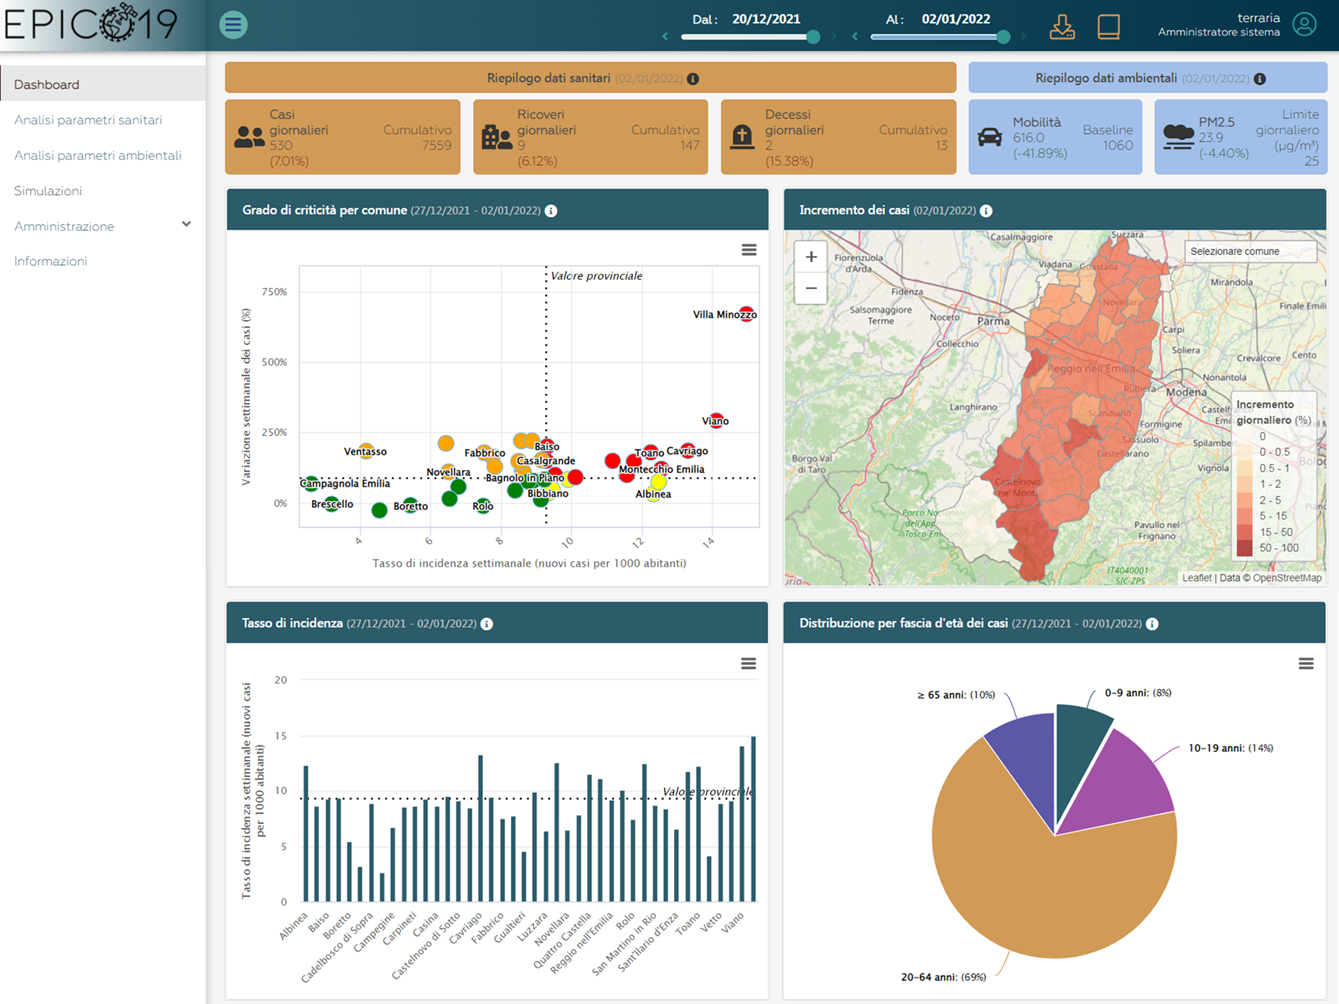Open Analisi parametri sanitari
The image size is (1339, 1004).
[88, 120]
